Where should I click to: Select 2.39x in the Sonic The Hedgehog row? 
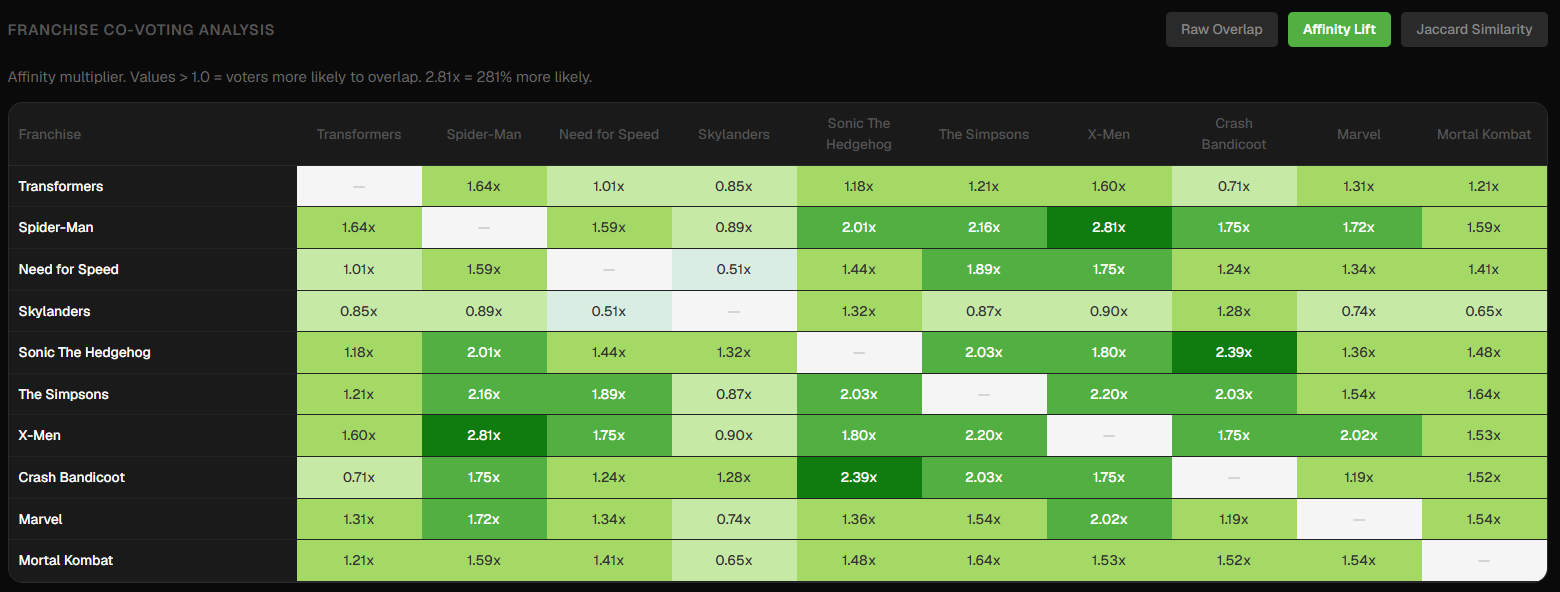pos(1234,353)
